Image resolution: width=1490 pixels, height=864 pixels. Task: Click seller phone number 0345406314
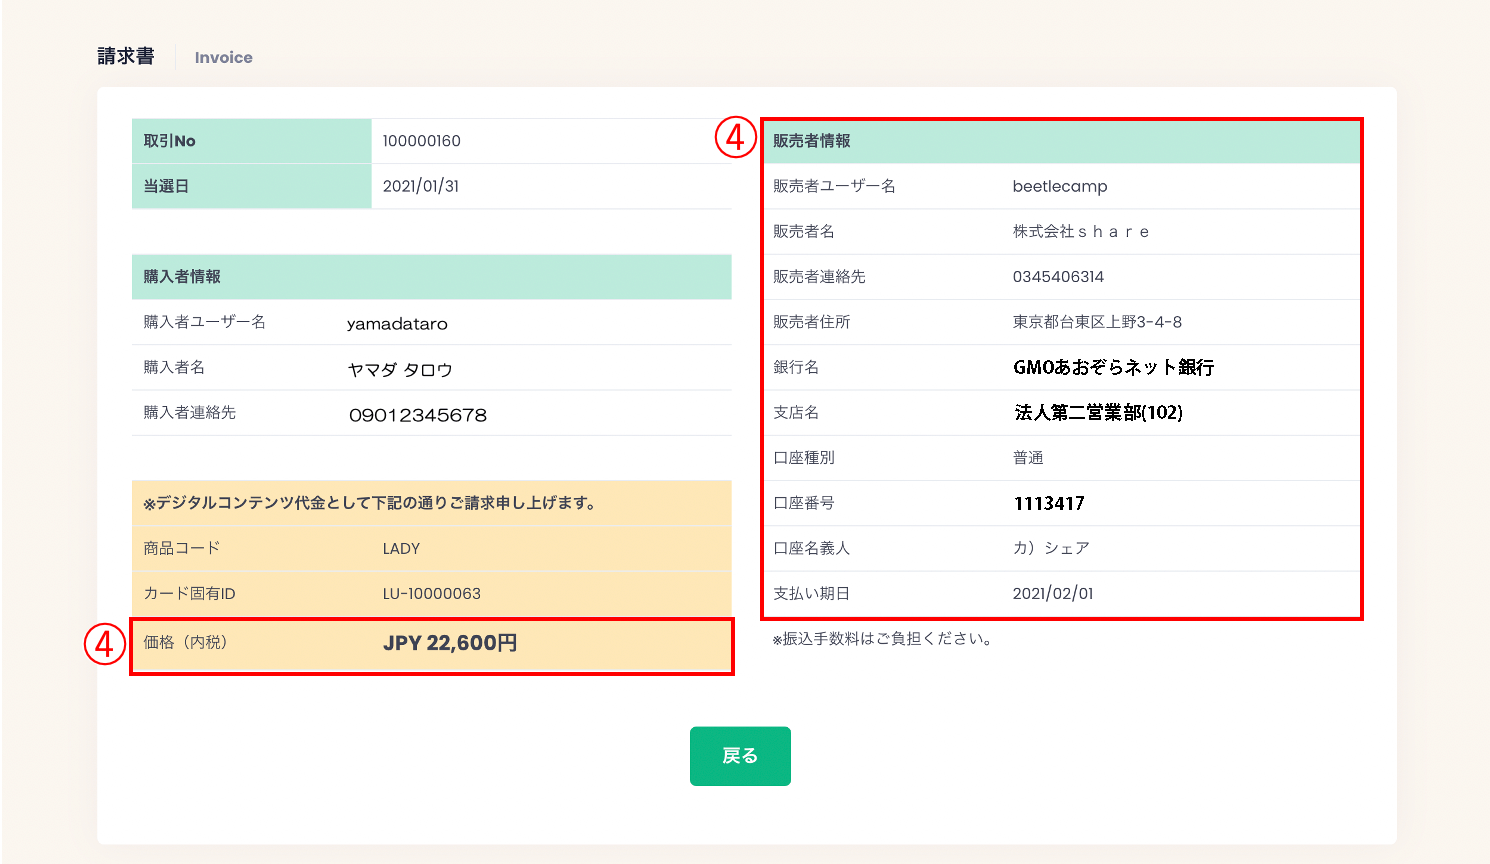pos(1058,277)
